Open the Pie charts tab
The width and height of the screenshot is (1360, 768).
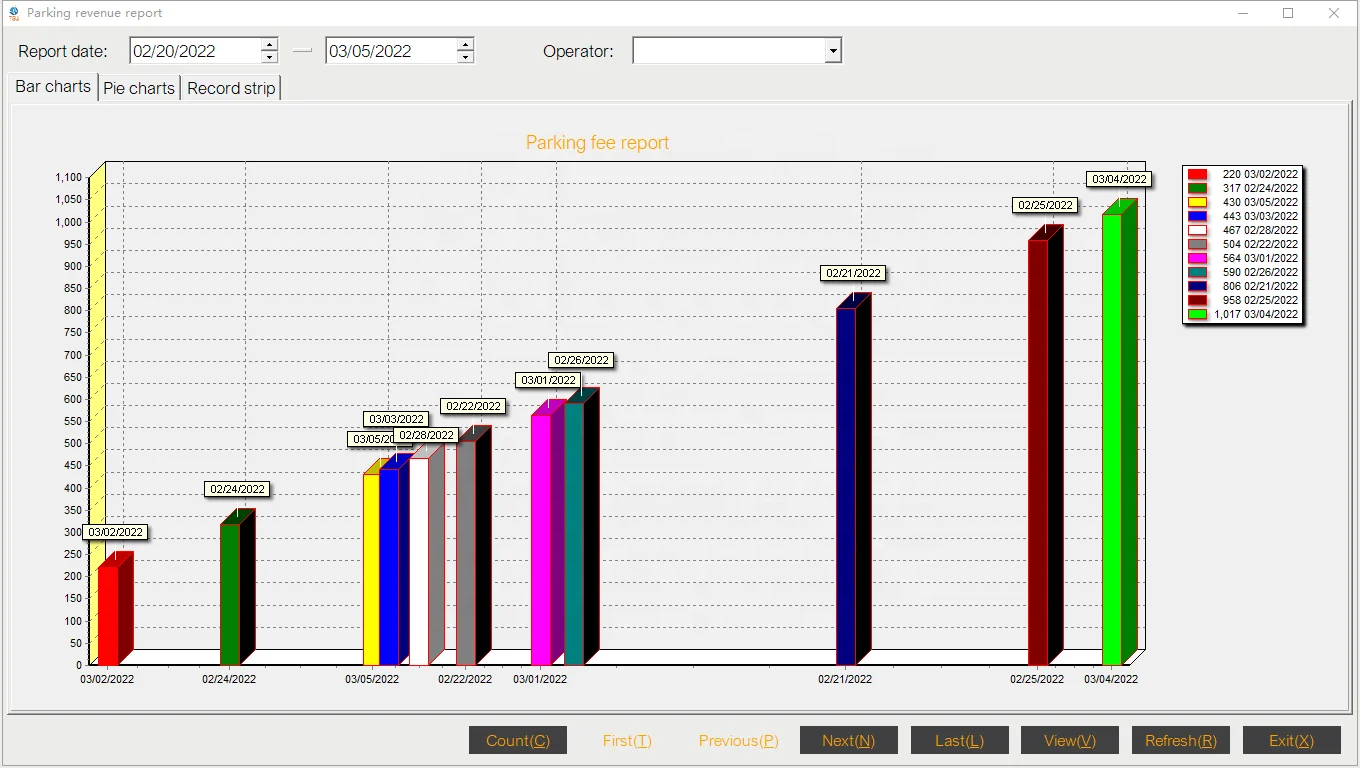click(139, 88)
